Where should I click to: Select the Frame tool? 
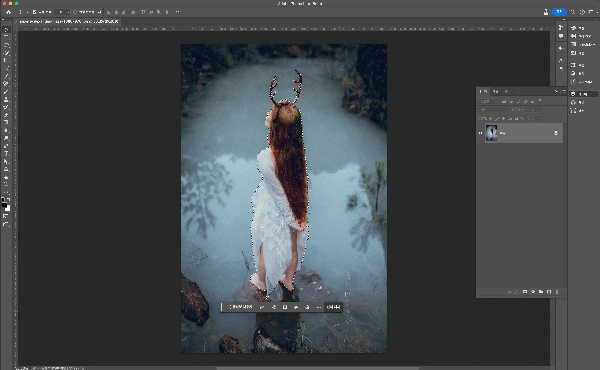6,68
